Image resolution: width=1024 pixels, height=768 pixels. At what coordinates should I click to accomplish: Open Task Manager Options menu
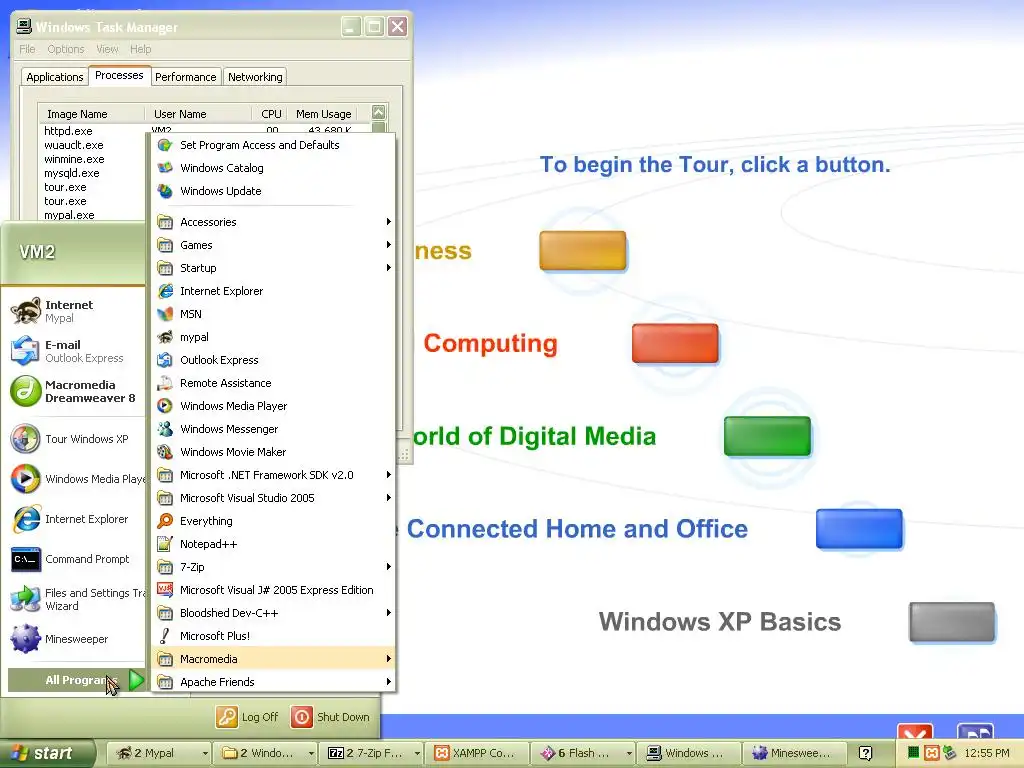coord(65,49)
